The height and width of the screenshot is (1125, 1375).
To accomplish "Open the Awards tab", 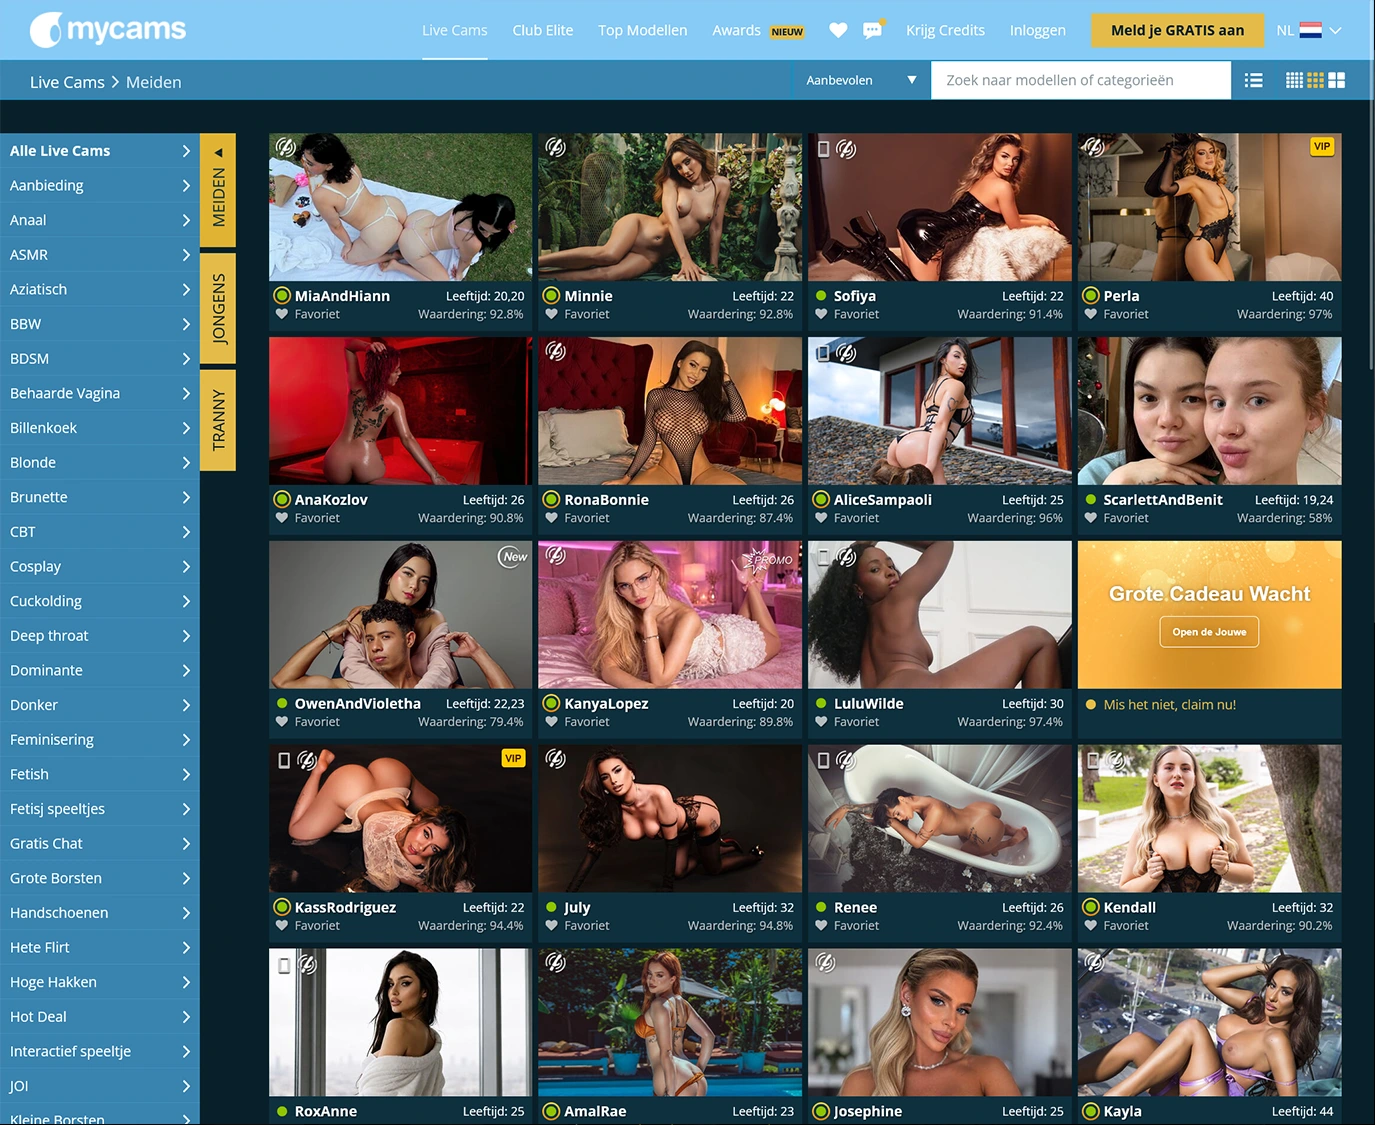I will 758,30.
